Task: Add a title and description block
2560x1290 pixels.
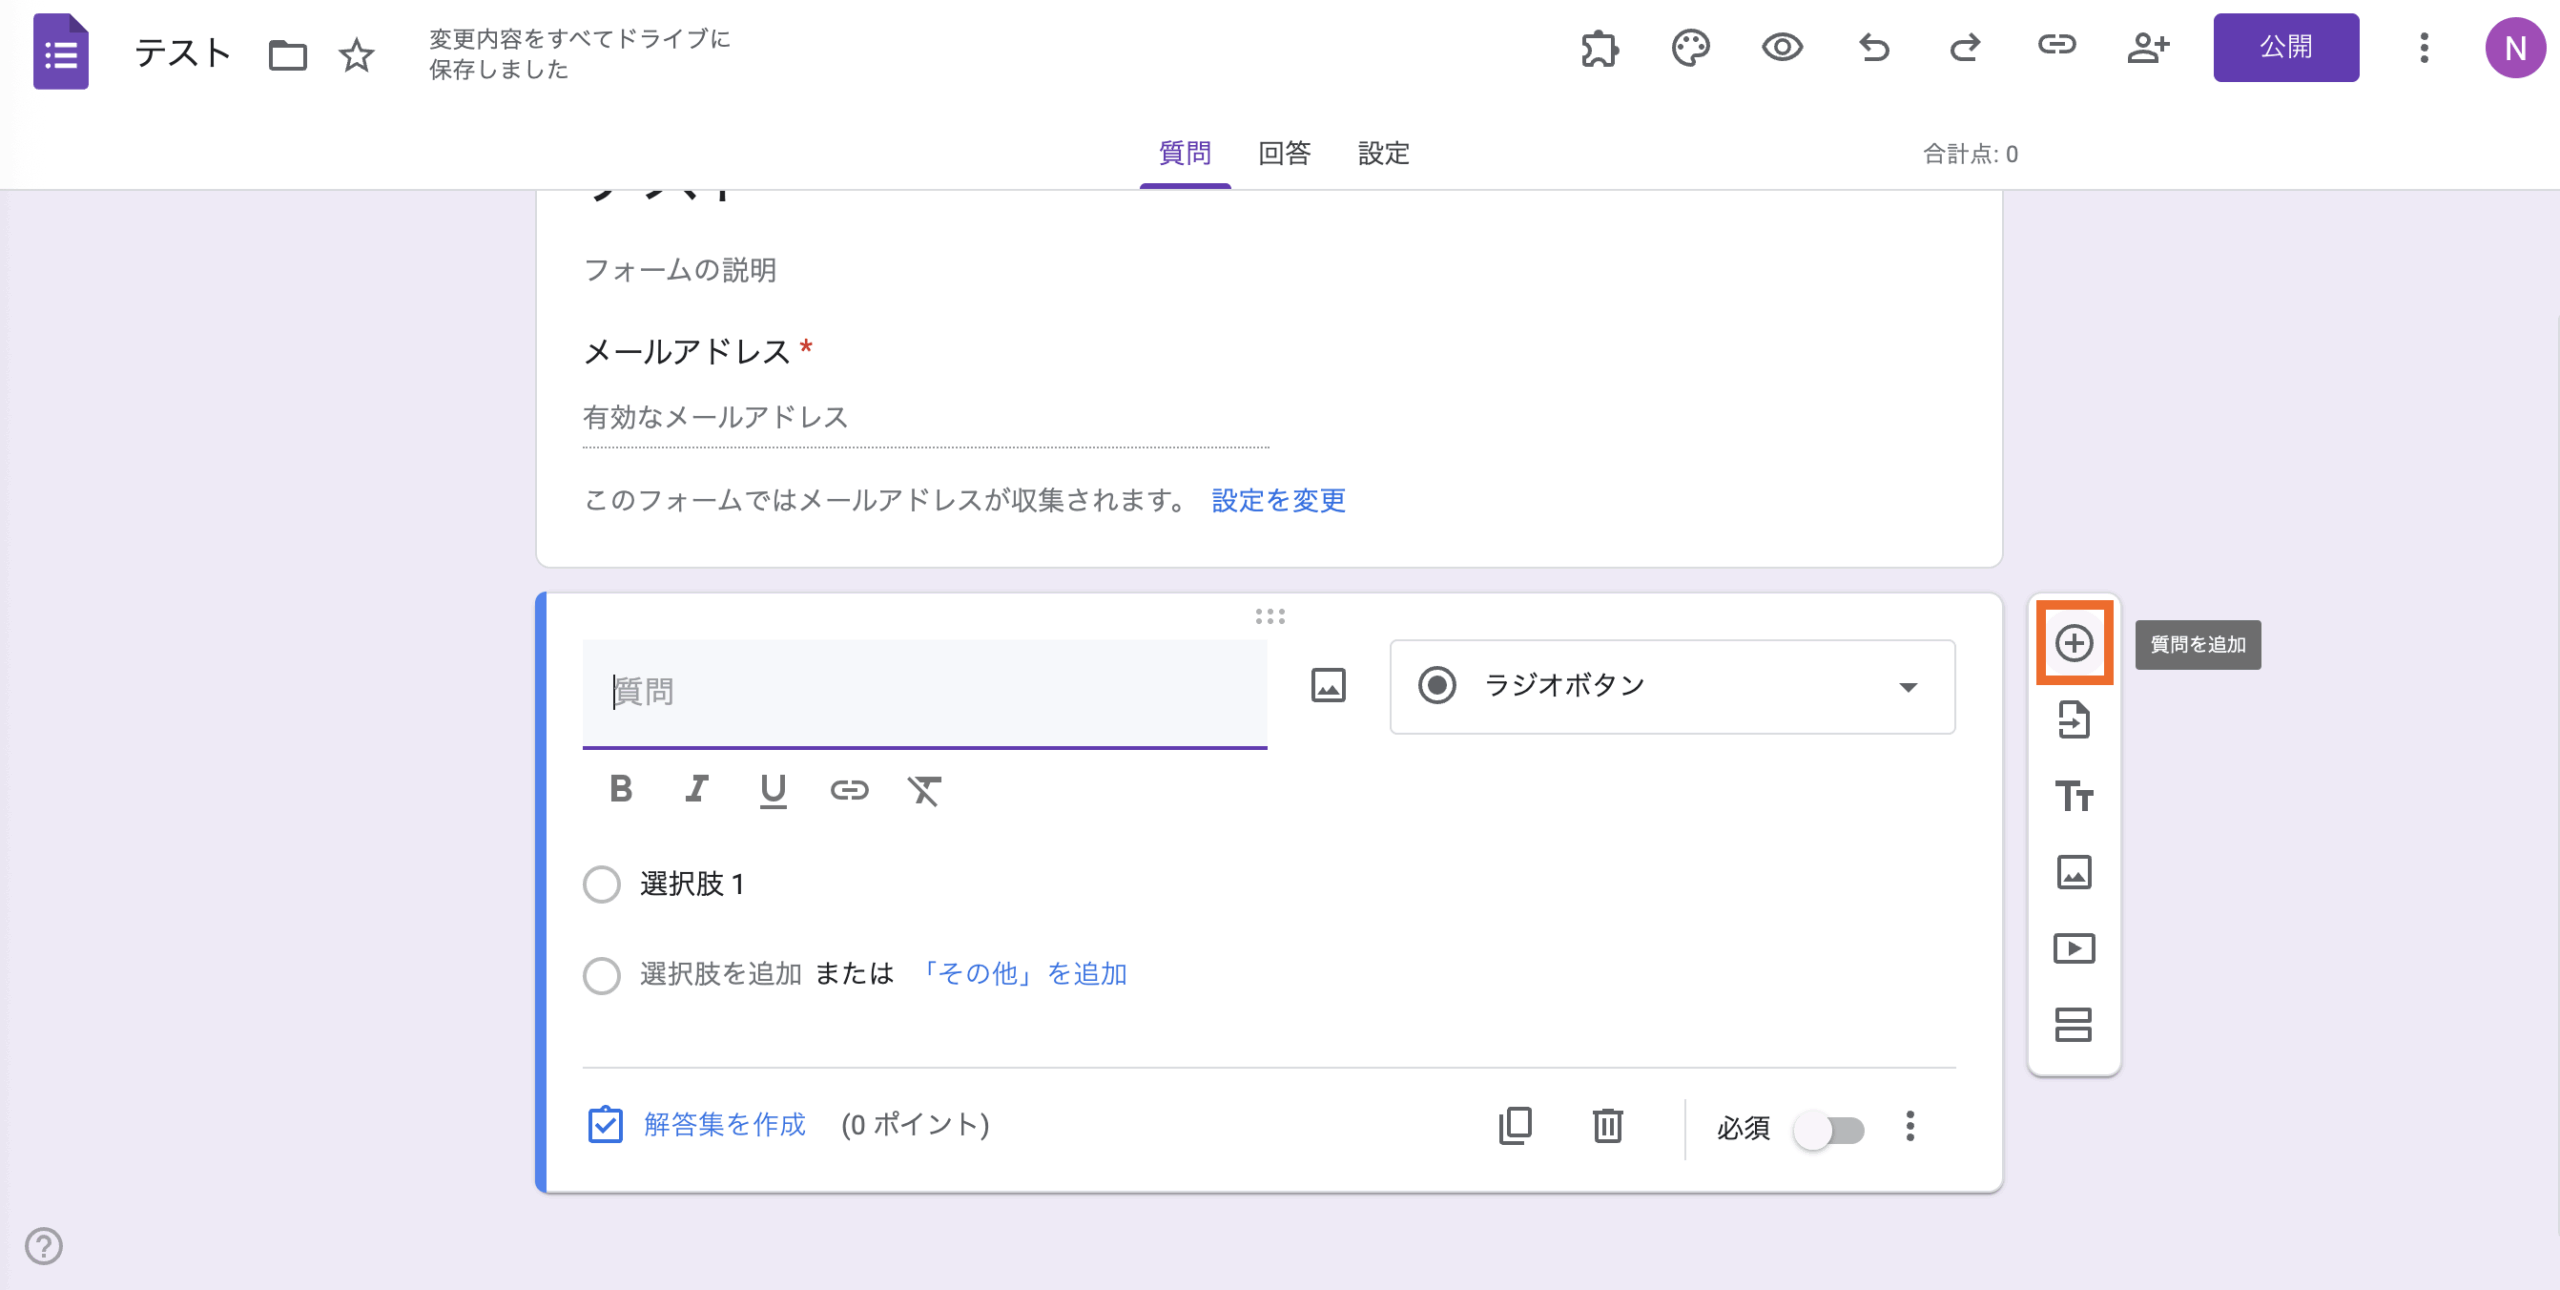Action: point(2075,797)
